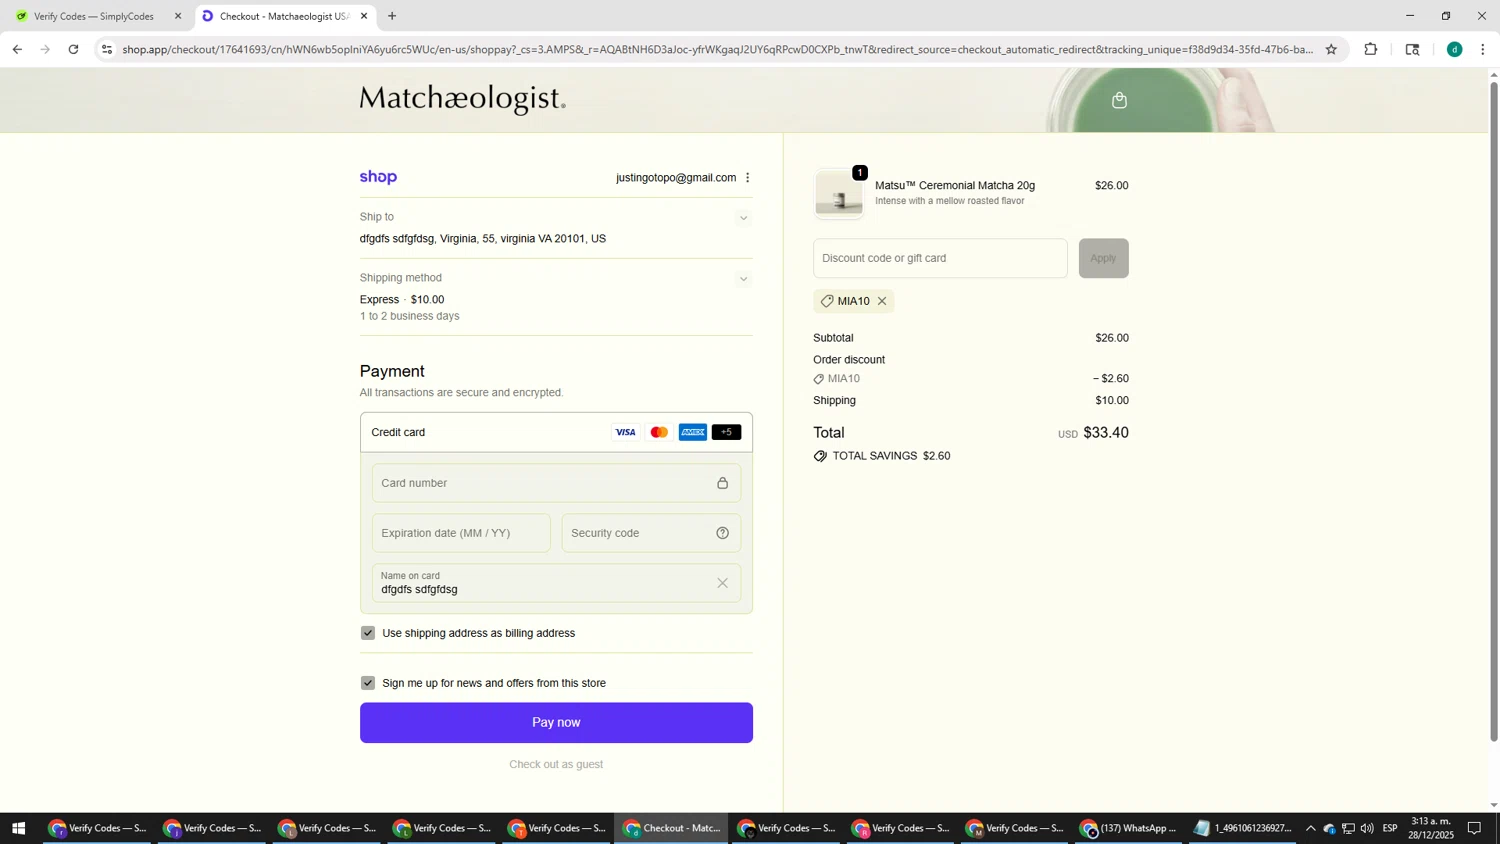Image resolution: width=1500 pixels, height=844 pixels.
Task: Click Check out as guest link
Action: (x=556, y=765)
